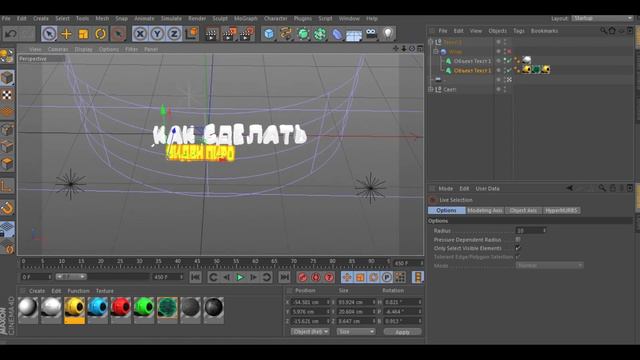Click the viewport maximize toggle icon
Screen dimensions: 640x360
(x=420, y=49)
